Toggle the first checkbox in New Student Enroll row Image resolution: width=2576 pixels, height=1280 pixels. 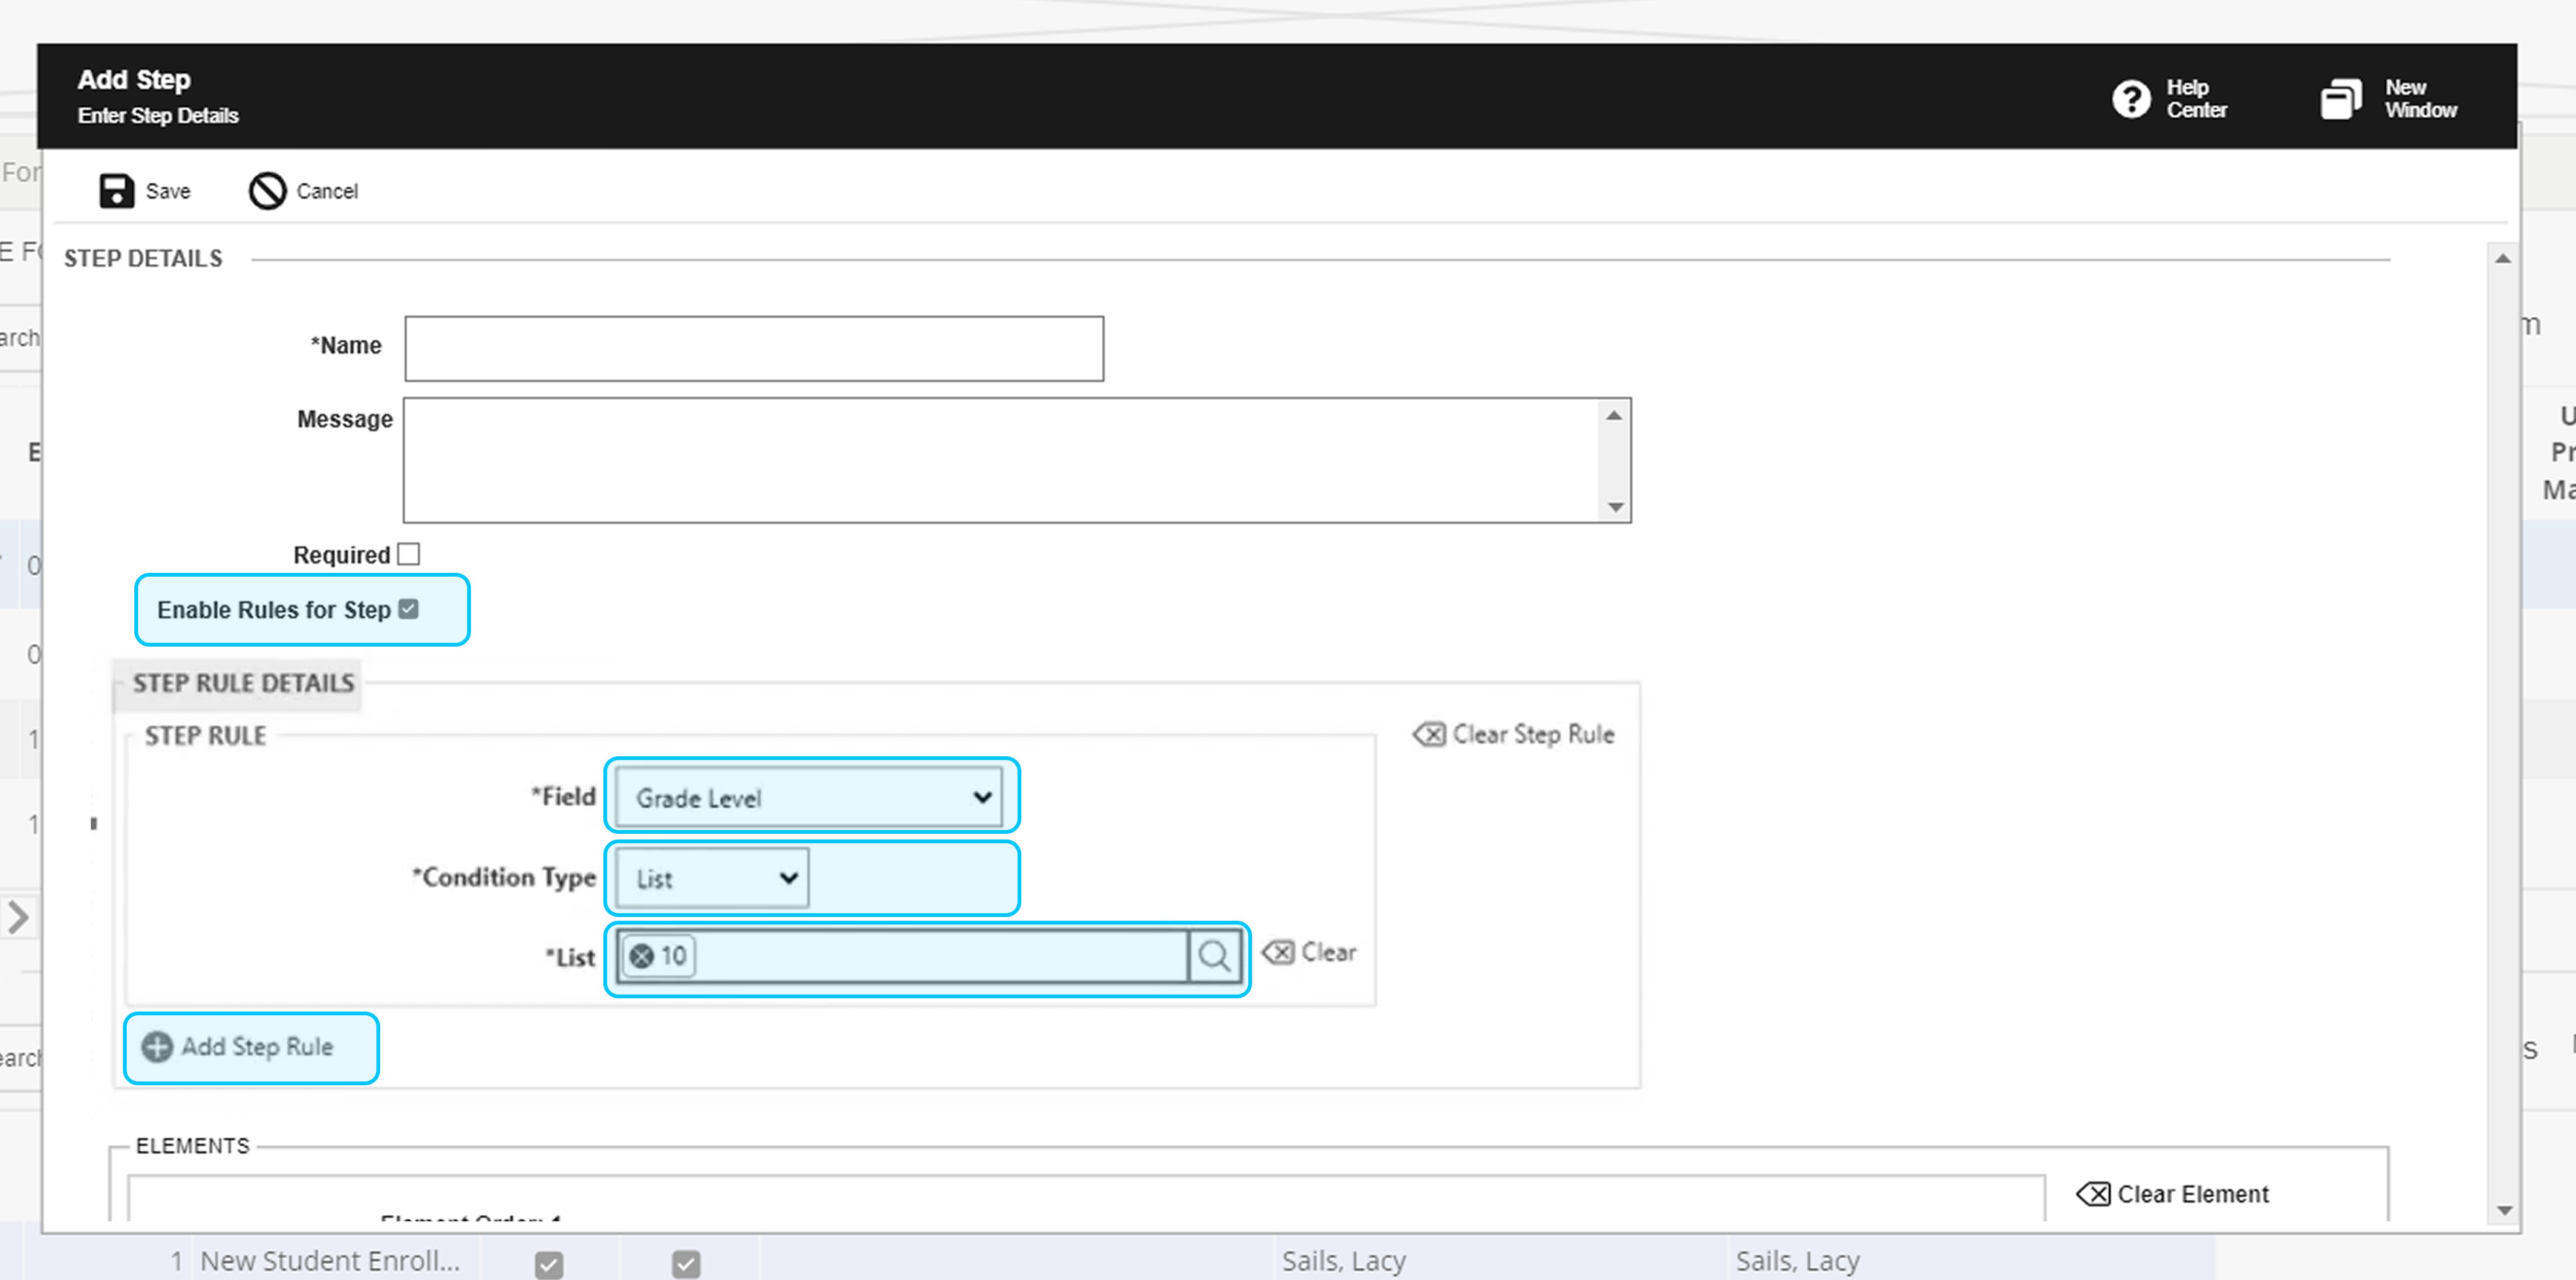549,1264
